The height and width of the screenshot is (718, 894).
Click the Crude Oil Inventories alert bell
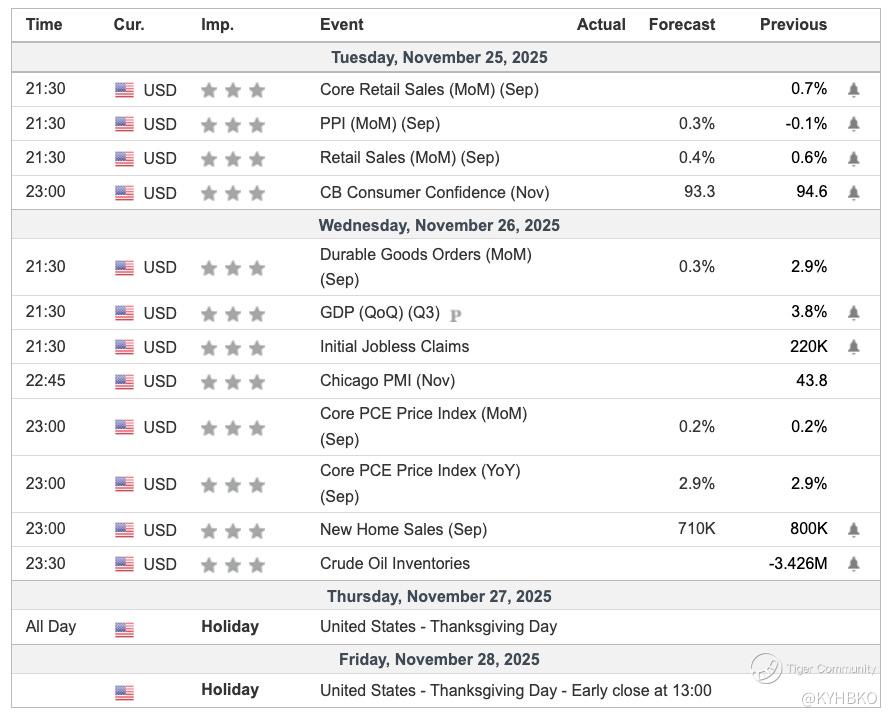pos(853,564)
